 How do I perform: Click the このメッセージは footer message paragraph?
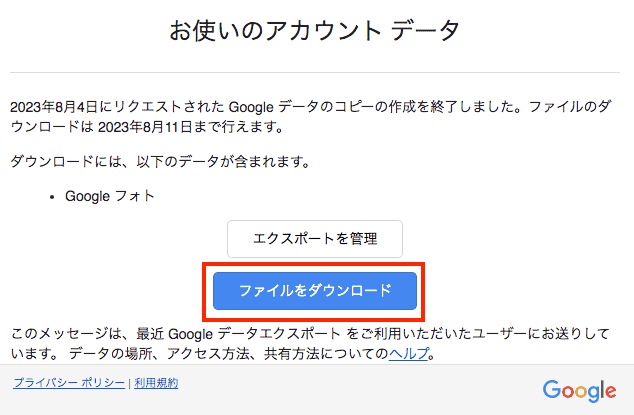click(310, 344)
